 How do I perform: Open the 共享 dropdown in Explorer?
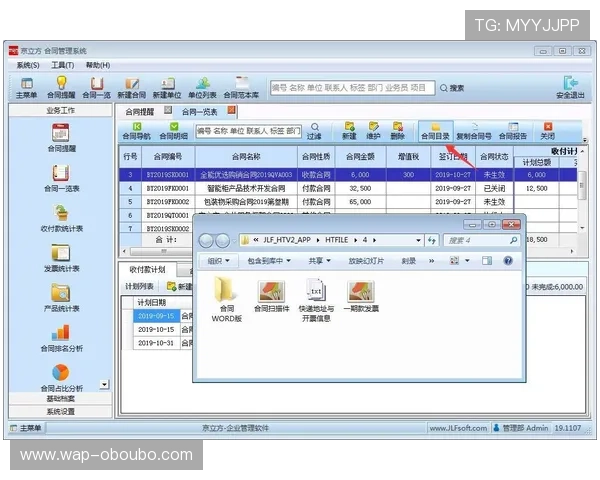coord(319,260)
